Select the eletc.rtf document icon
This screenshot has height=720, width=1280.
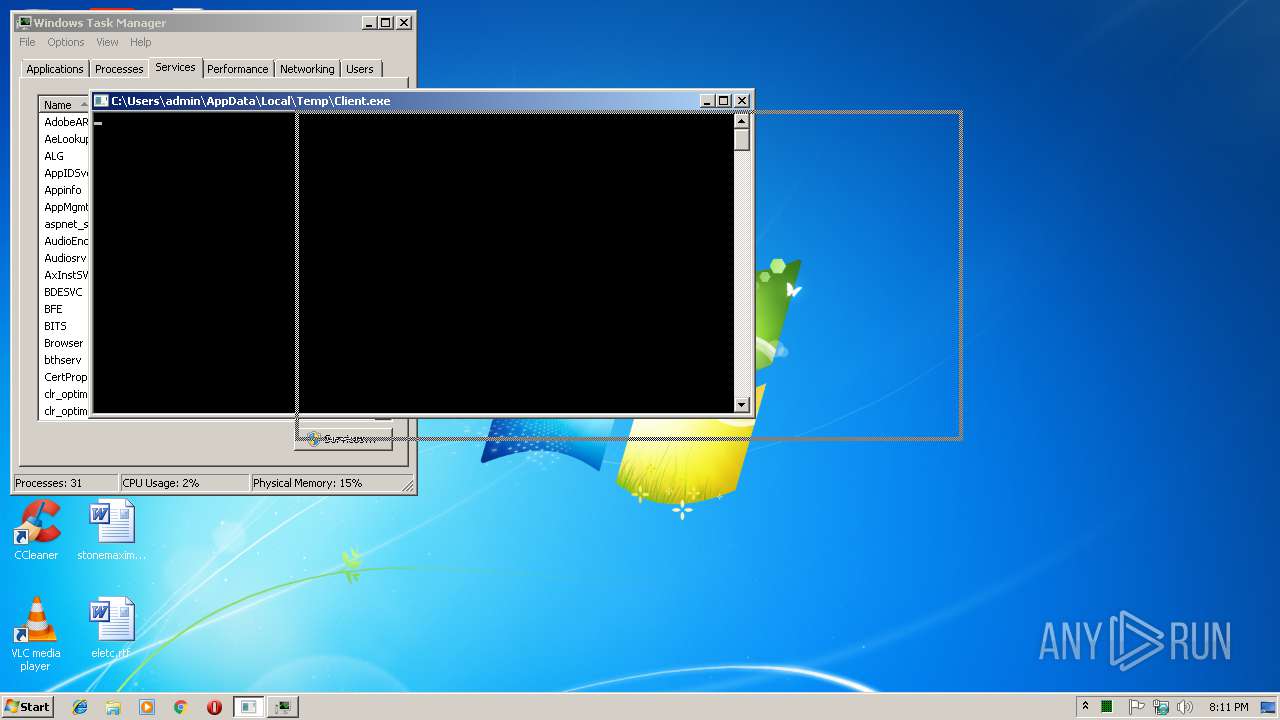111,629
